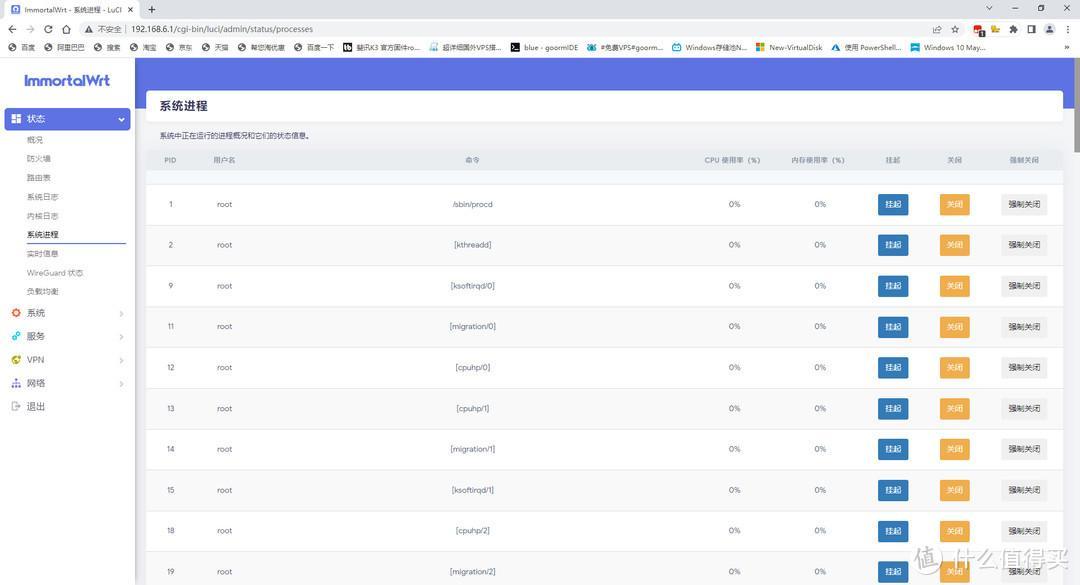Expand the 网络 sidebar menu
Image resolution: width=1080 pixels, height=585 pixels.
click(x=68, y=383)
